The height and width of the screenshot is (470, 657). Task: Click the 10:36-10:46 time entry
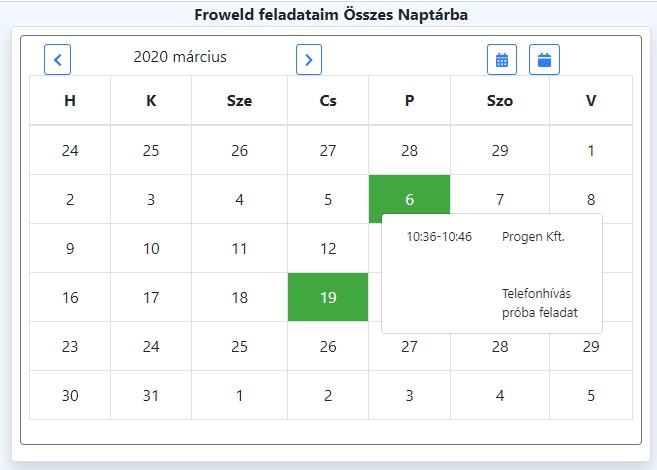coord(439,237)
